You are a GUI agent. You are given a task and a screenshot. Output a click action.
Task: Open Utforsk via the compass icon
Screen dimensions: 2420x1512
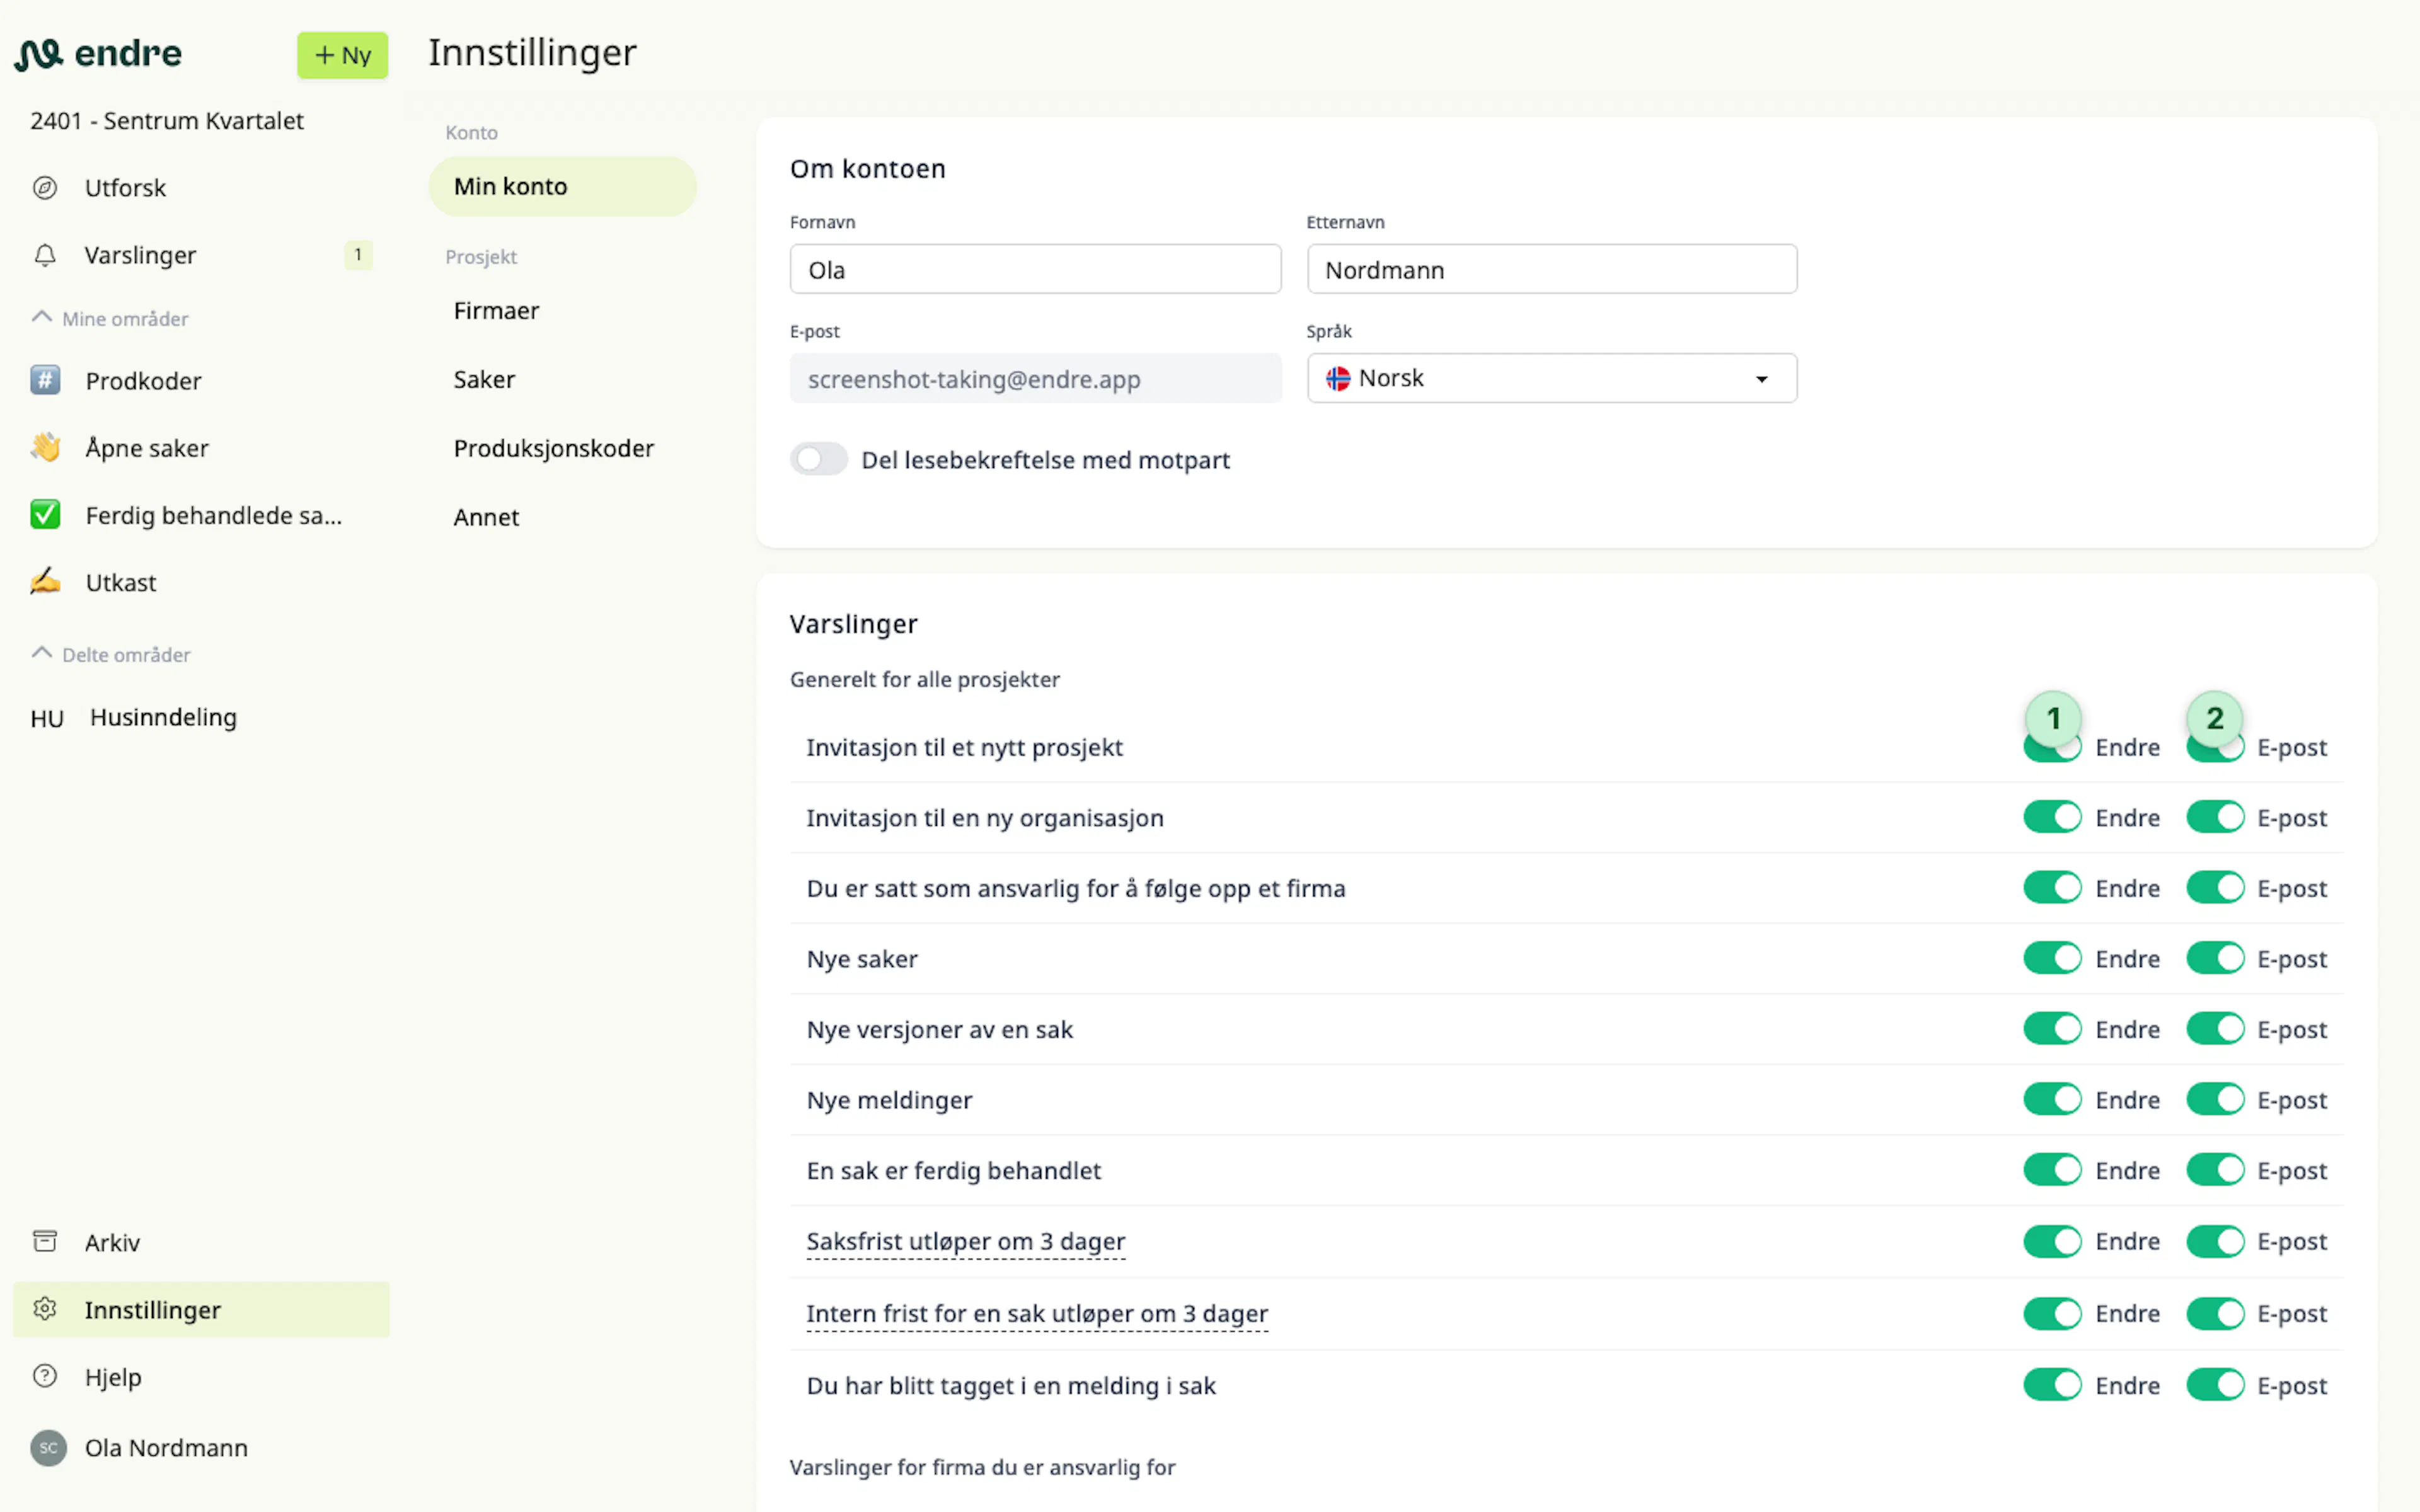pos(45,188)
